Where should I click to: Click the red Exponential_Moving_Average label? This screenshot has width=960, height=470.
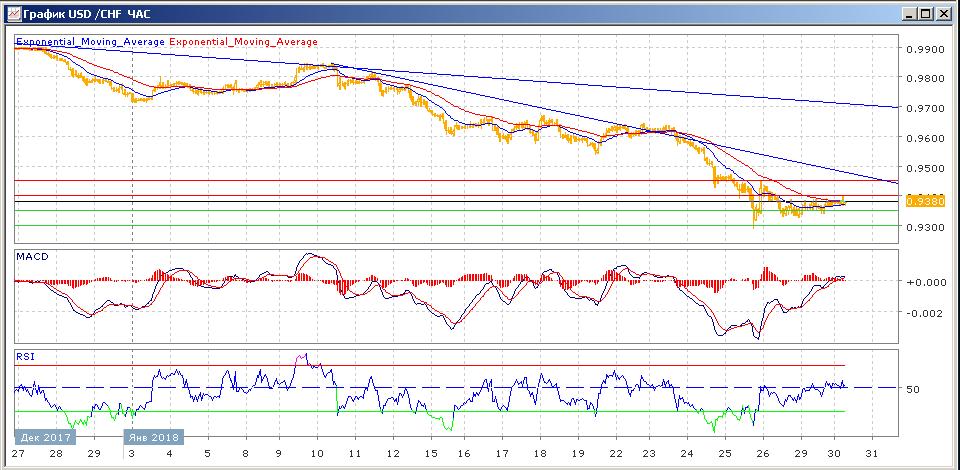pyautogui.click(x=244, y=42)
